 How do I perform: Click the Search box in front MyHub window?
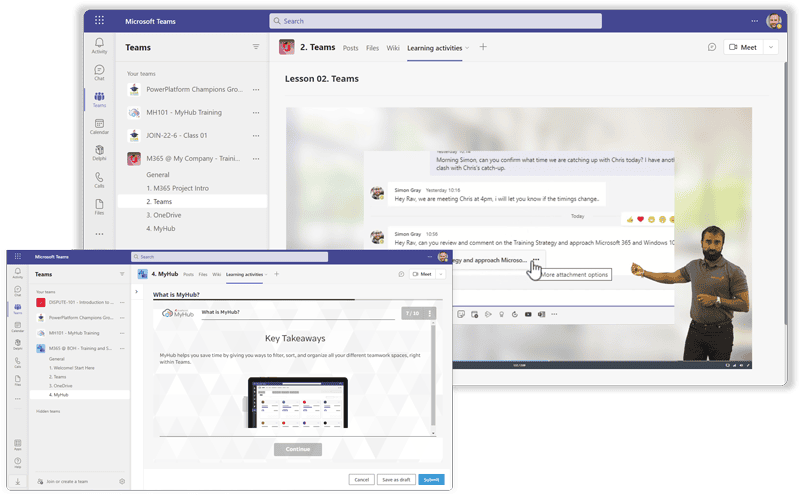pos(229,257)
